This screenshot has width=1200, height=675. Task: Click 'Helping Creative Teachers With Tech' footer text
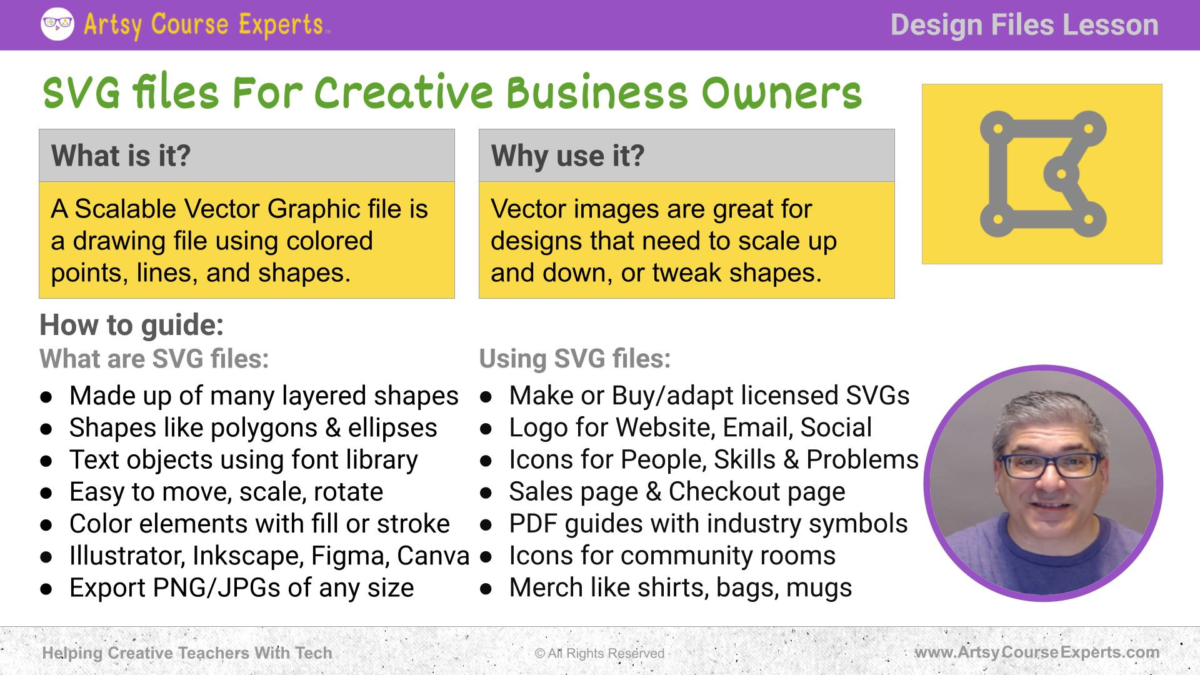187,652
